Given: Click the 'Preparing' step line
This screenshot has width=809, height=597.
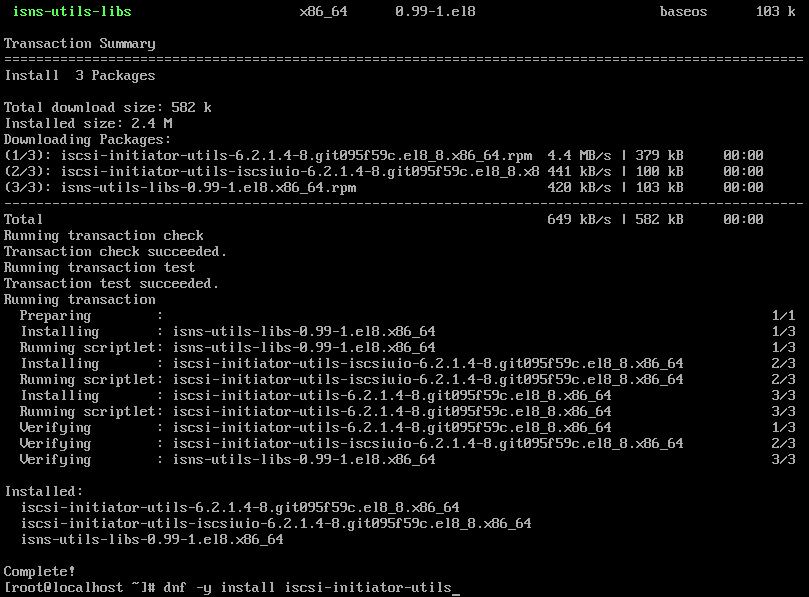Looking at the screenshot, I should (408, 315).
